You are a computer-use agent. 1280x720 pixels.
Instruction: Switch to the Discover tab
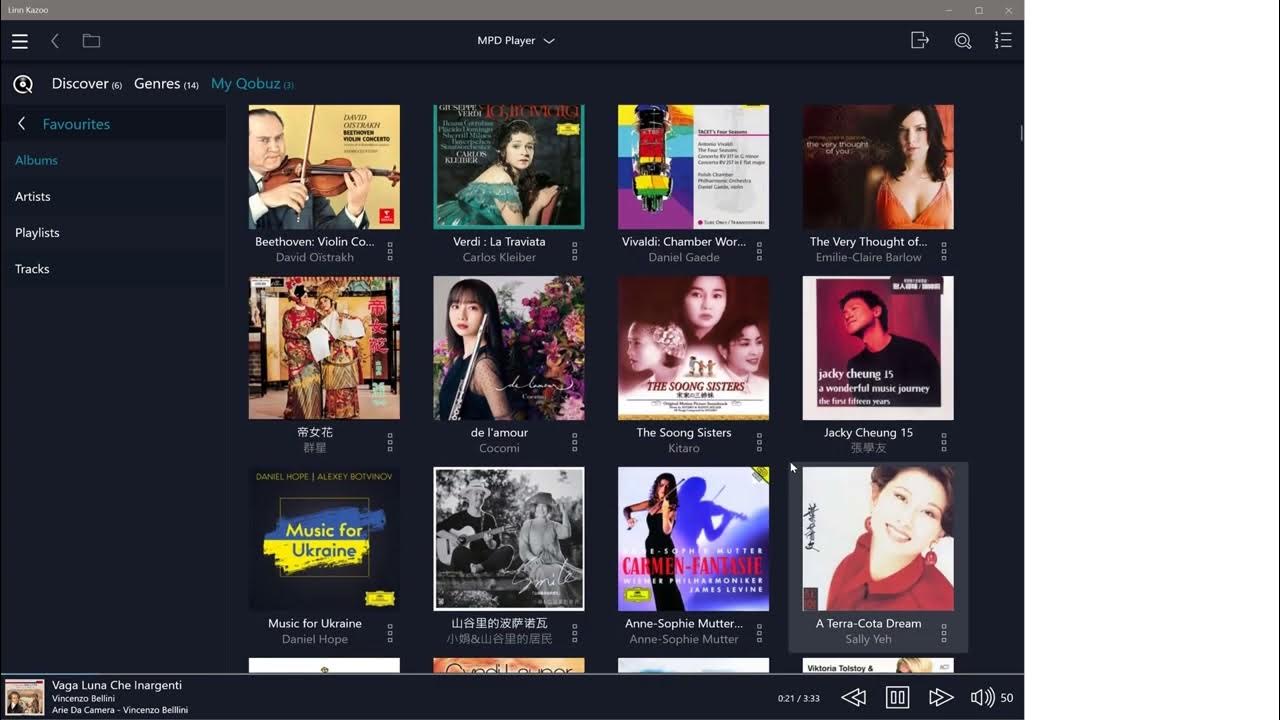coord(87,84)
